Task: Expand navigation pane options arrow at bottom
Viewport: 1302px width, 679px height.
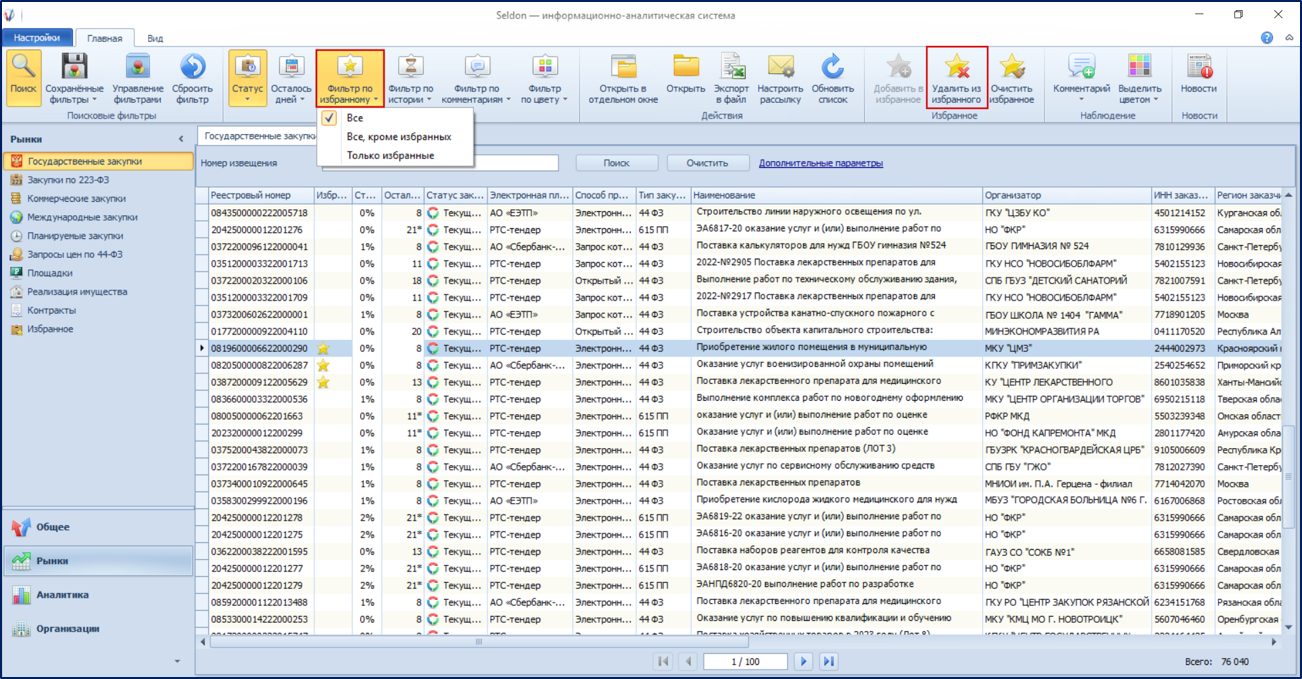Action: pos(178,661)
